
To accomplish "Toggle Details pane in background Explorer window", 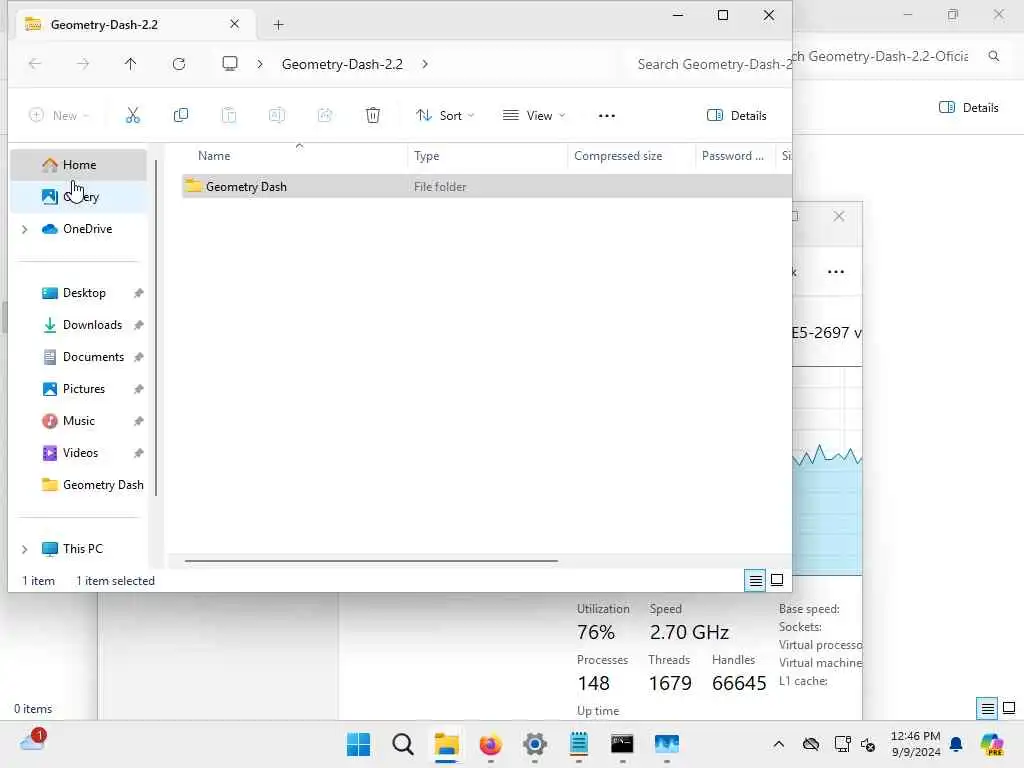I will coord(969,108).
